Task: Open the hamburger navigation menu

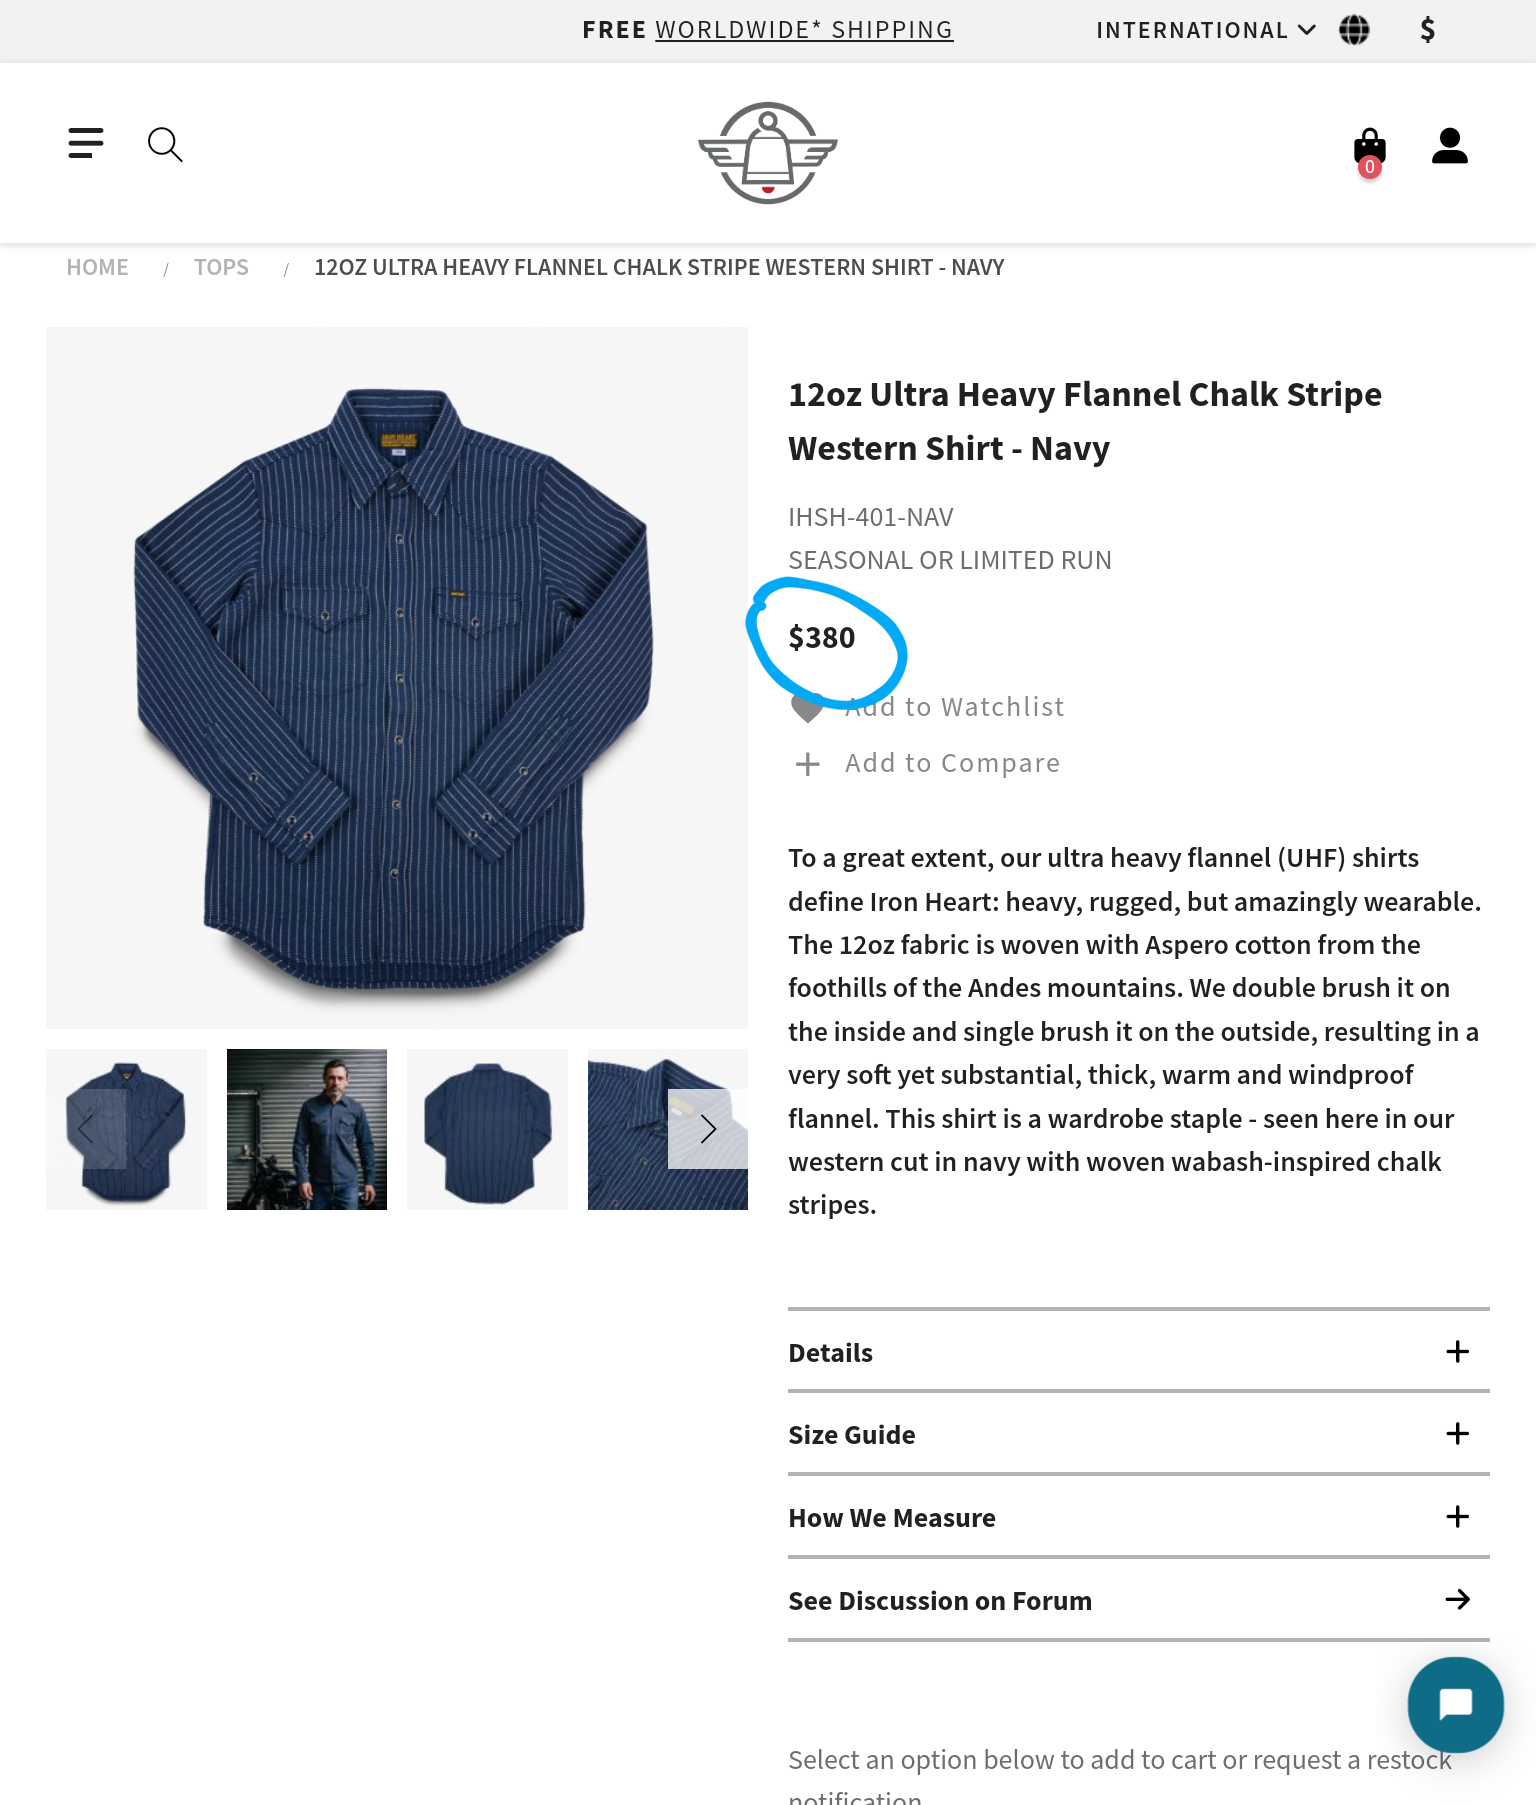Action: point(86,143)
